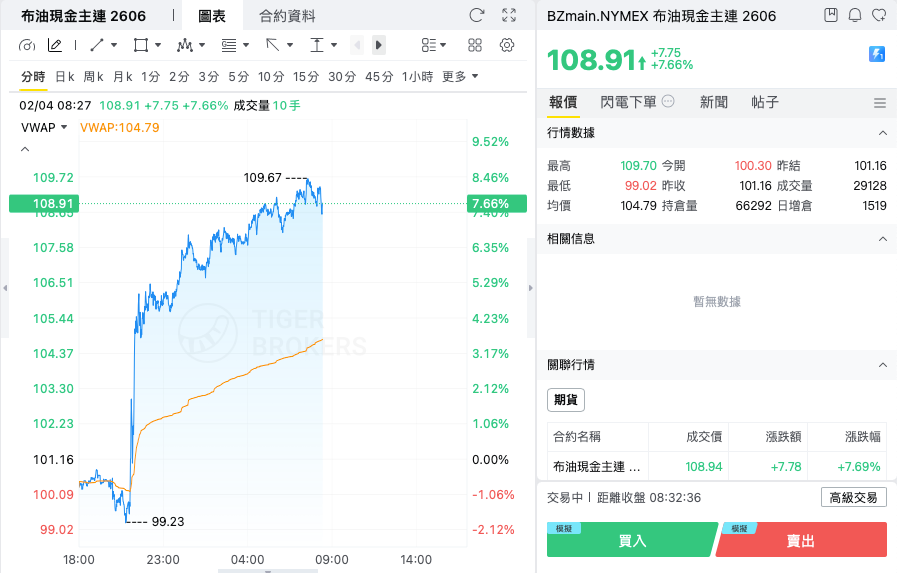This screenshot has width=897, height=573.
Task: Open the layout list dropdown arrow
Action: click(x=443, y=45)
